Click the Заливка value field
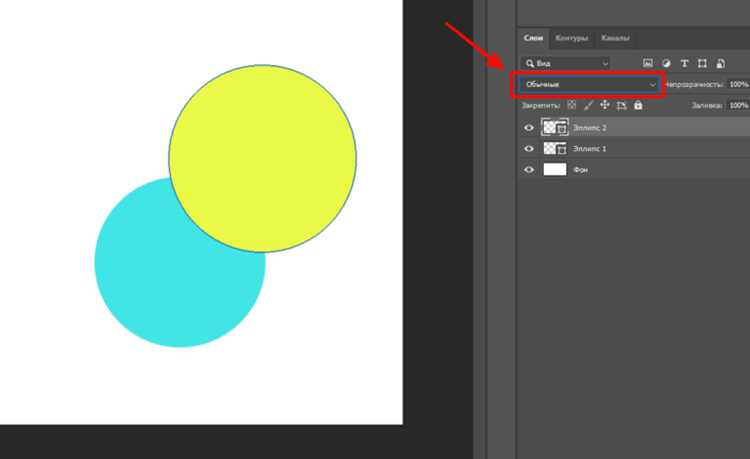 coord(738,105)
